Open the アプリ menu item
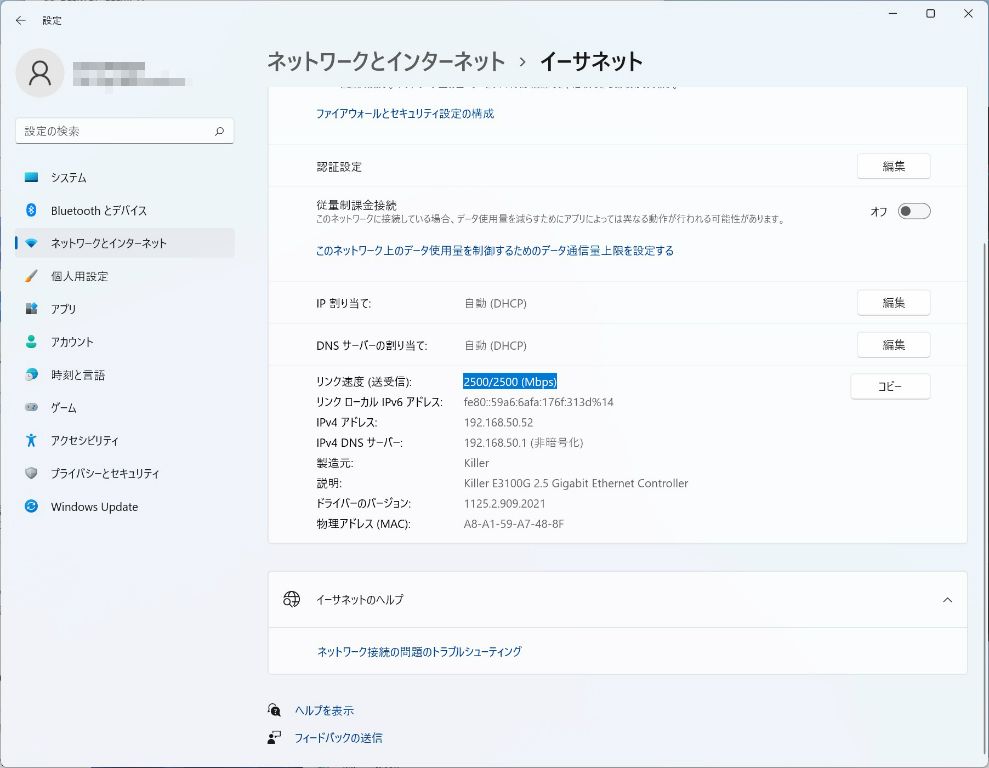The height and width of the screenshot is (768, 989). [x=63, y=309]
